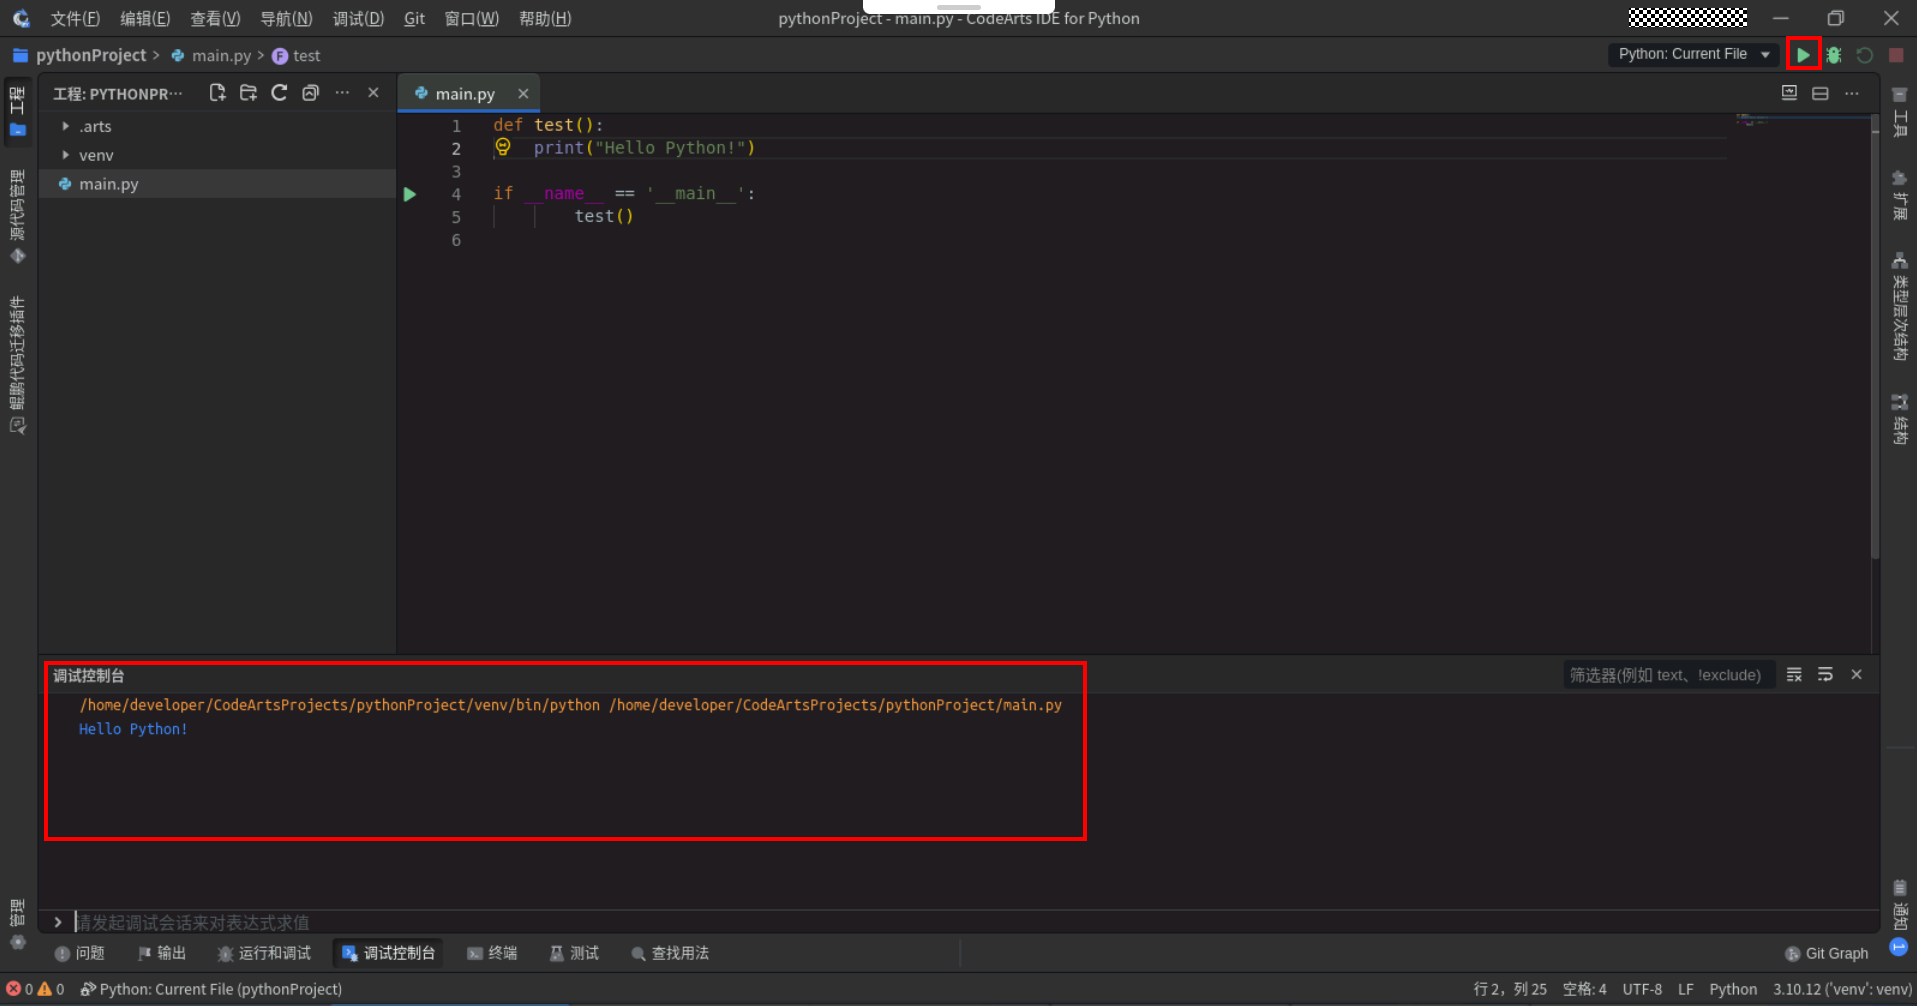The image size is (1917, 1006).
Task: Open Git menu
Action: click(x=414, y=18)
